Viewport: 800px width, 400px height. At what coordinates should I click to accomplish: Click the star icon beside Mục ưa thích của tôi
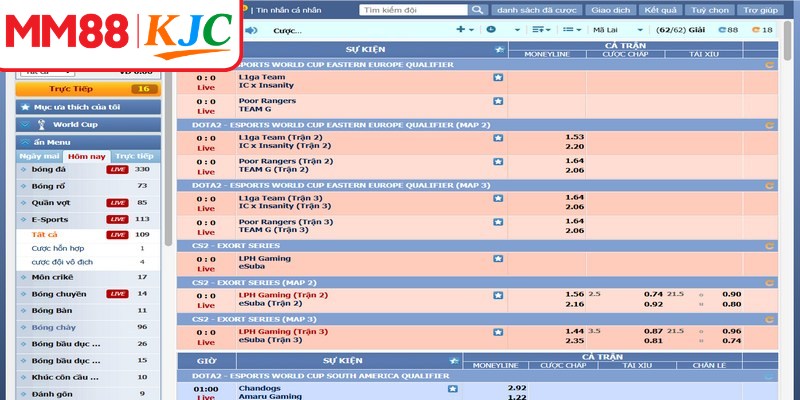(25, 107)
